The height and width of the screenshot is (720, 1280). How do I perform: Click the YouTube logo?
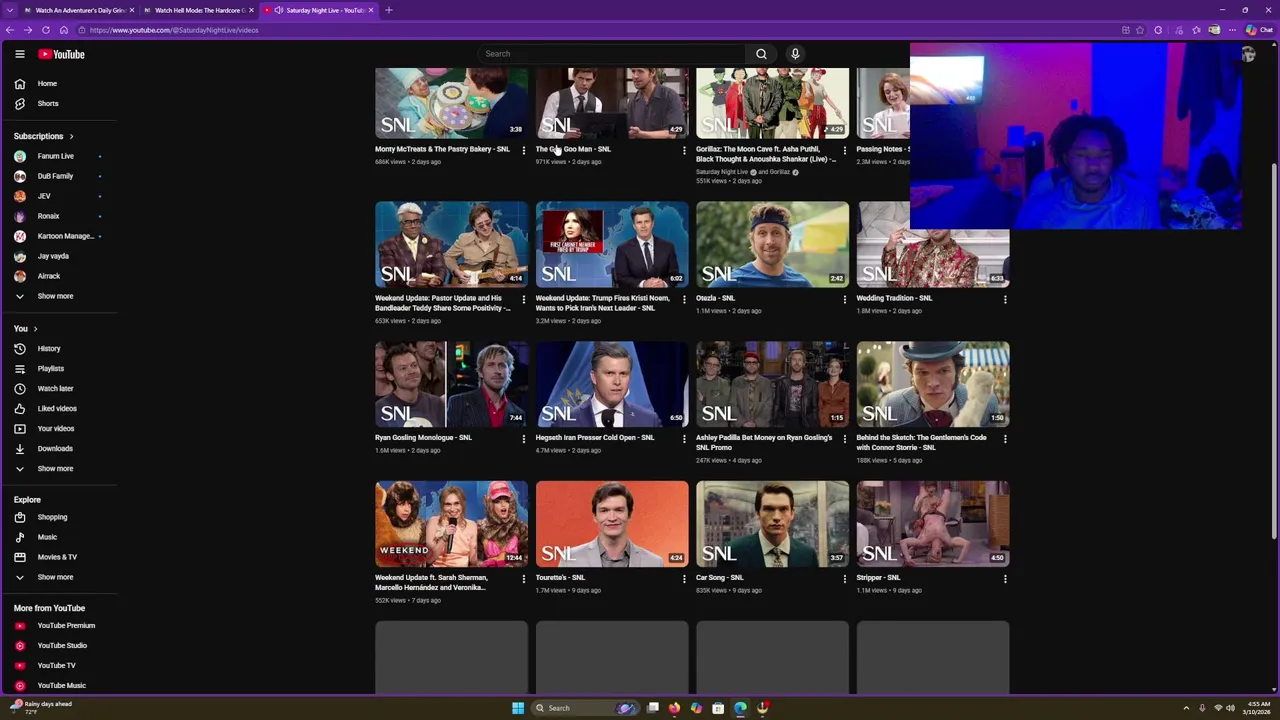(x=62, y=54)
